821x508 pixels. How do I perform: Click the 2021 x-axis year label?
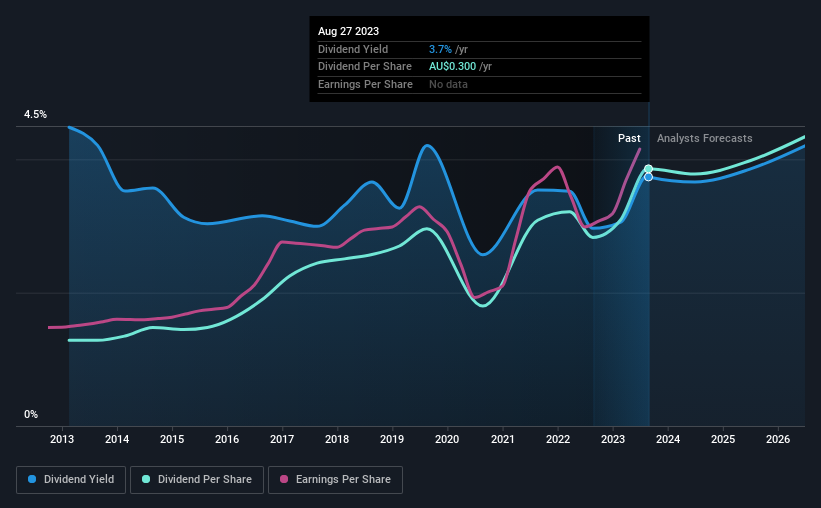pyautogui.click(x=502, y=439)
